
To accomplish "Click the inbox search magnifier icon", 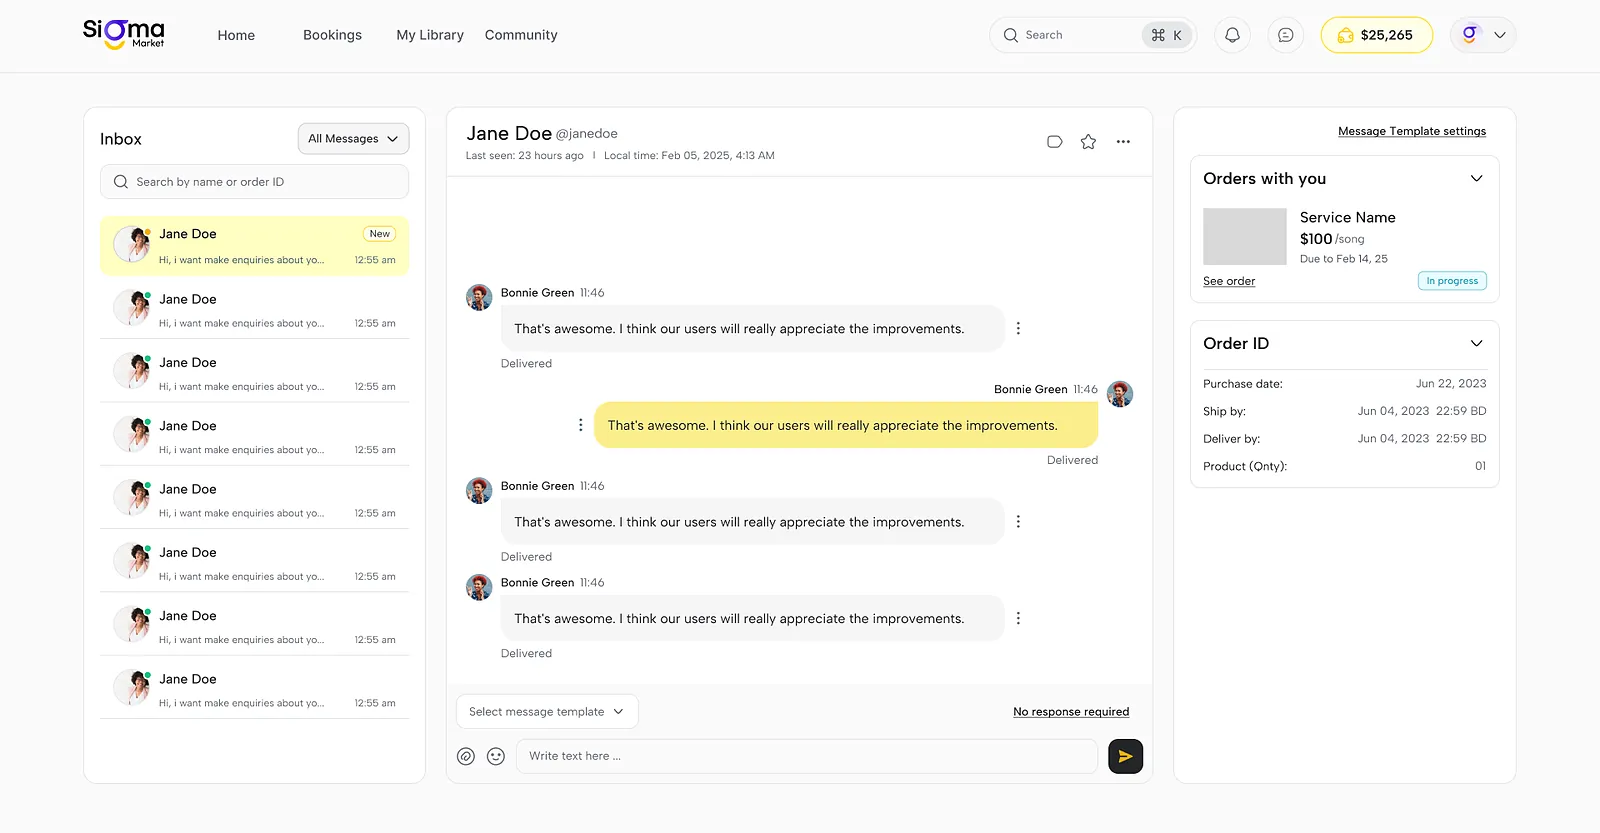I will point(121,182).
